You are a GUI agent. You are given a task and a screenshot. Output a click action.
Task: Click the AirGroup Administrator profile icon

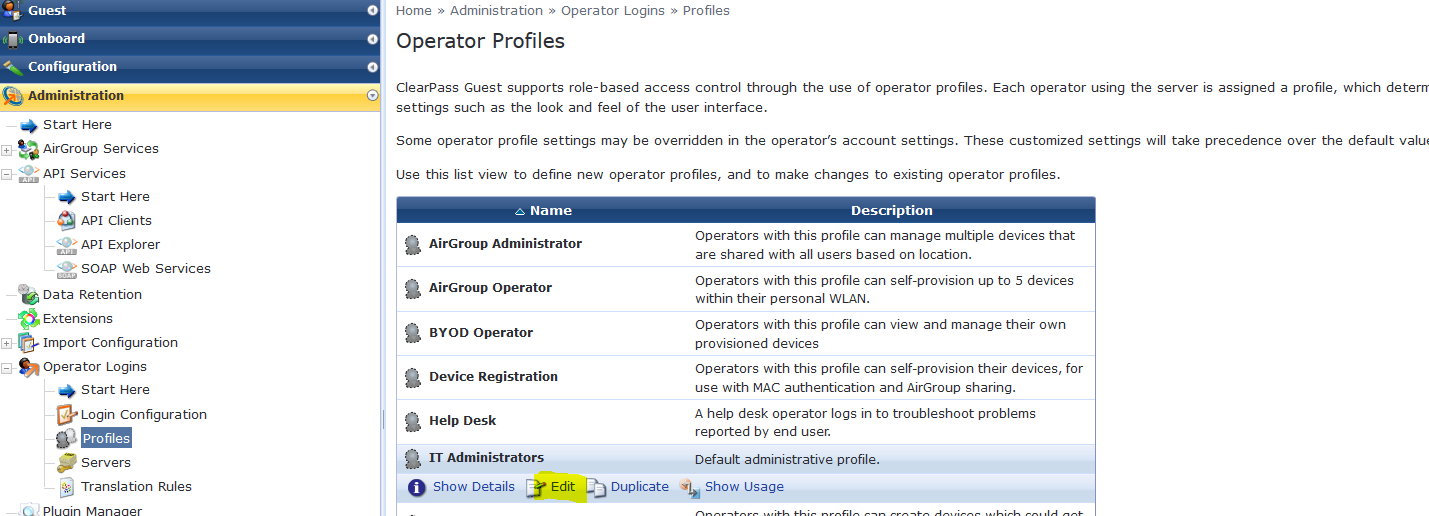(x=413, y=244)
